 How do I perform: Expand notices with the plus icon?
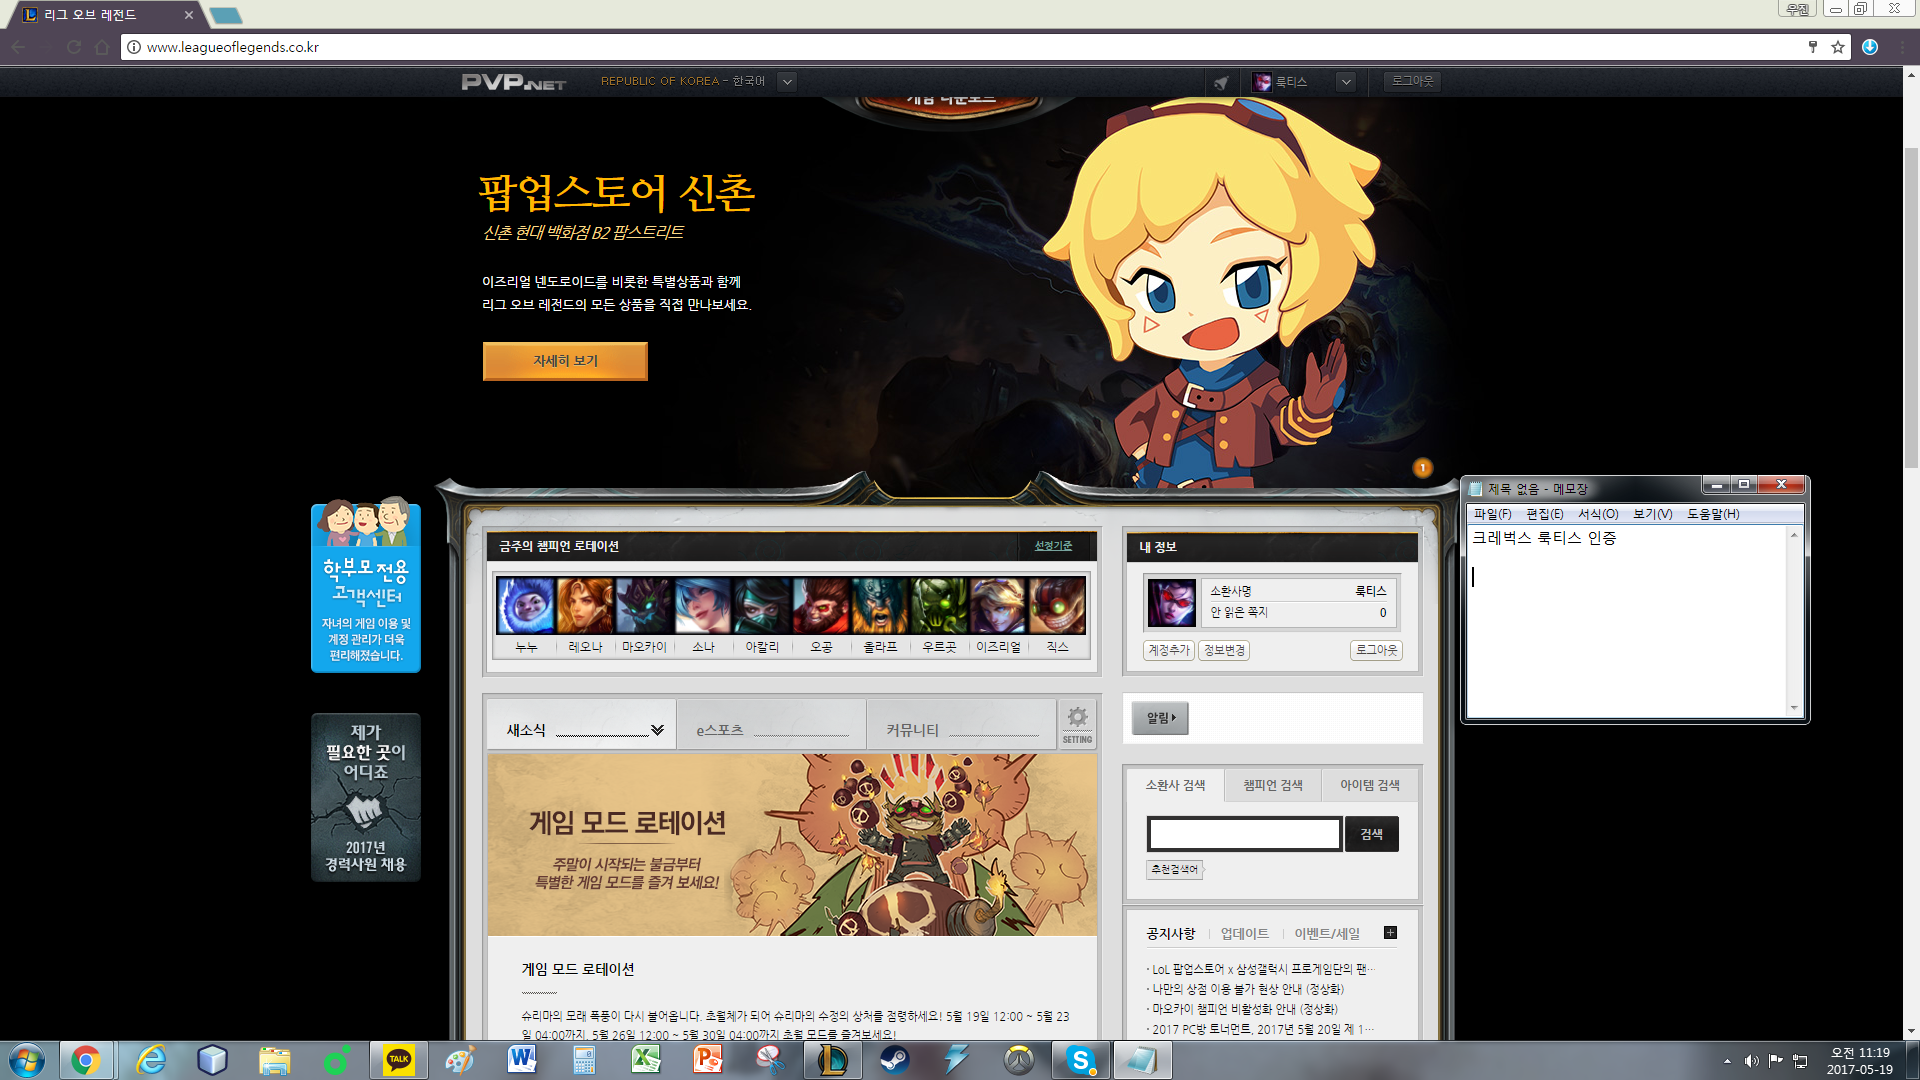(1390, 933)
